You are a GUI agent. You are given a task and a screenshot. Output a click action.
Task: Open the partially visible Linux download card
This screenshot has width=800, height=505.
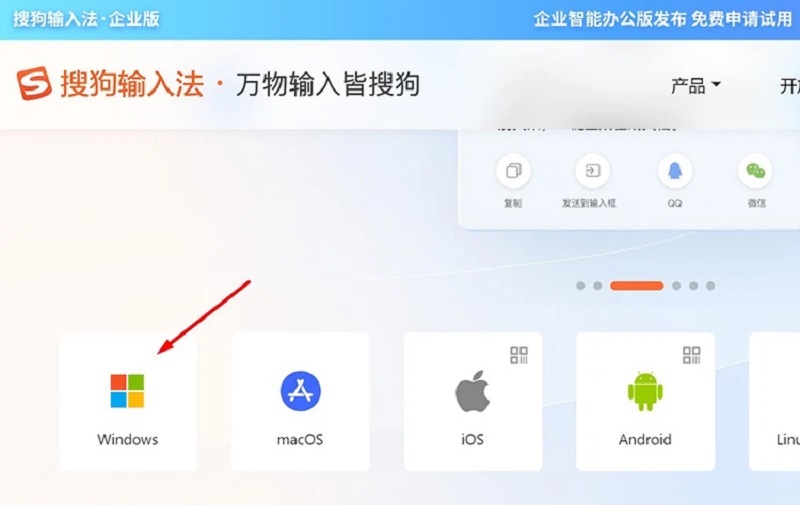(x=774, y=401)
